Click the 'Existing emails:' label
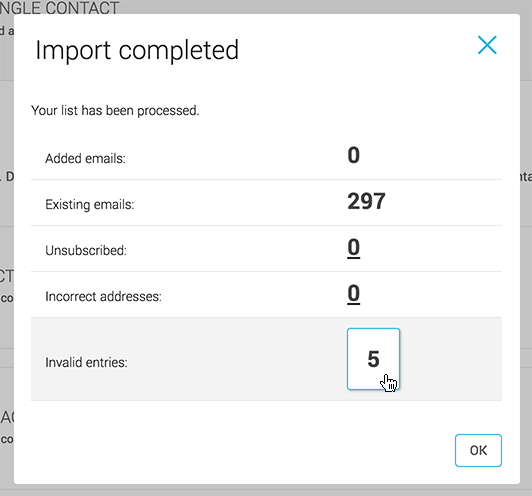Viewport: 532px width, 496px height. [x=90, y=205]
